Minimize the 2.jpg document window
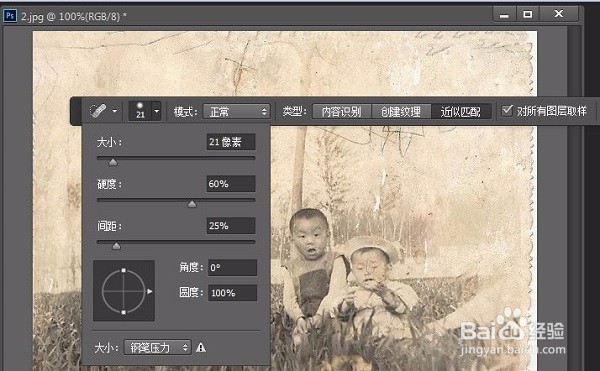 coord(504,15)
